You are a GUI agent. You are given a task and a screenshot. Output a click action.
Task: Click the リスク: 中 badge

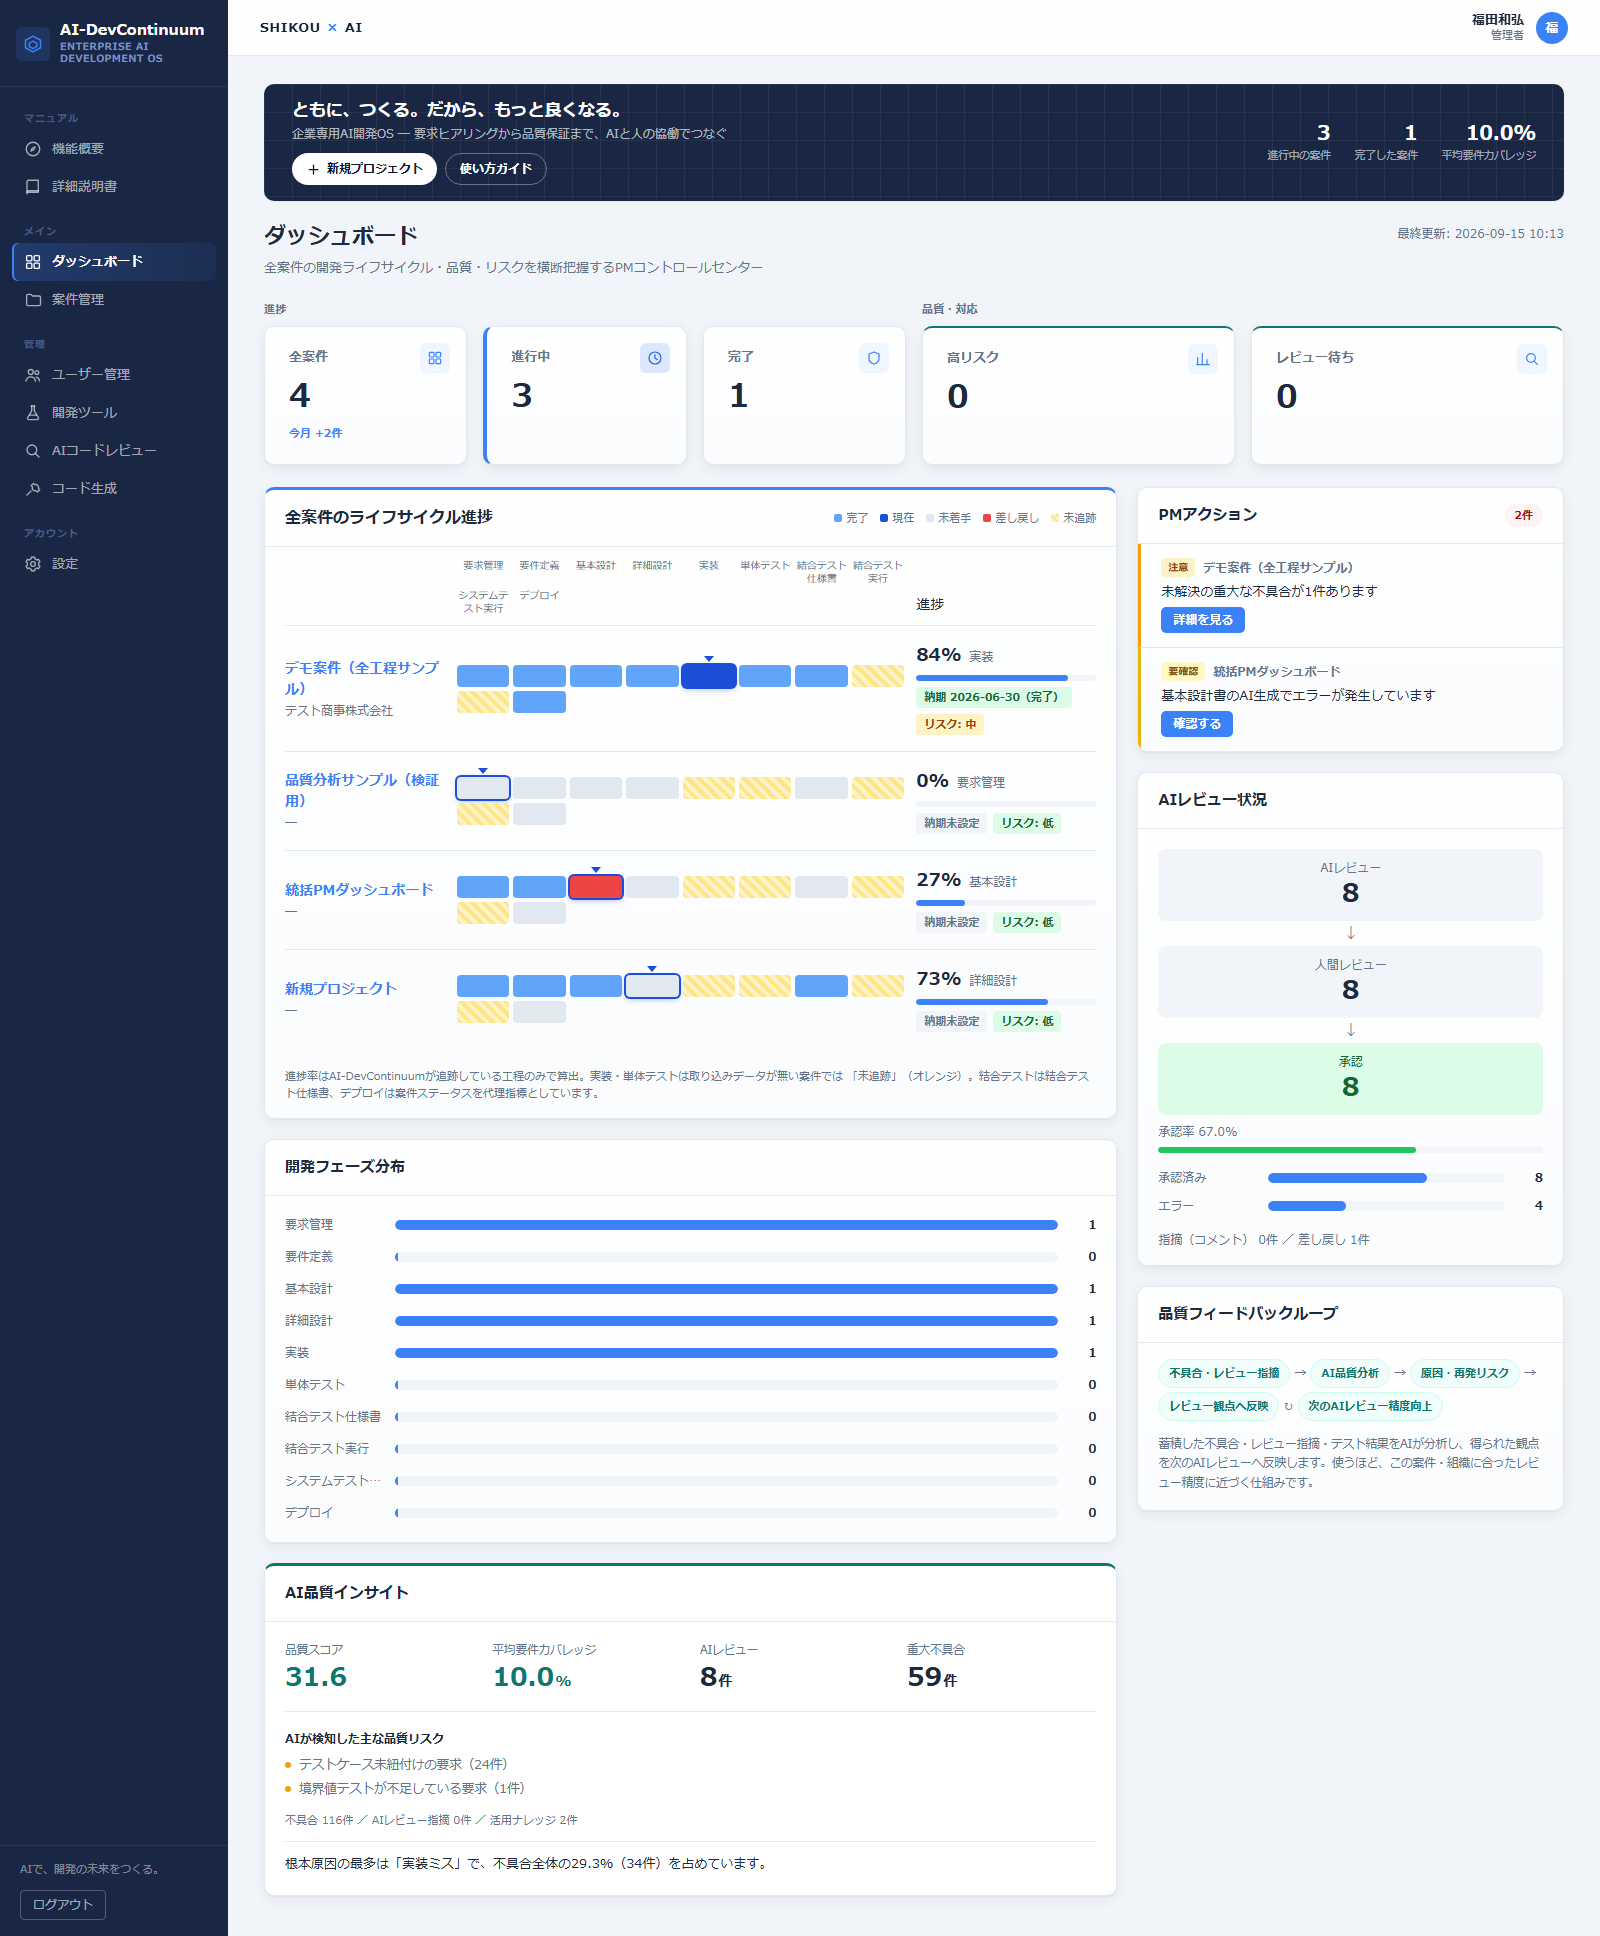point(950,724)
